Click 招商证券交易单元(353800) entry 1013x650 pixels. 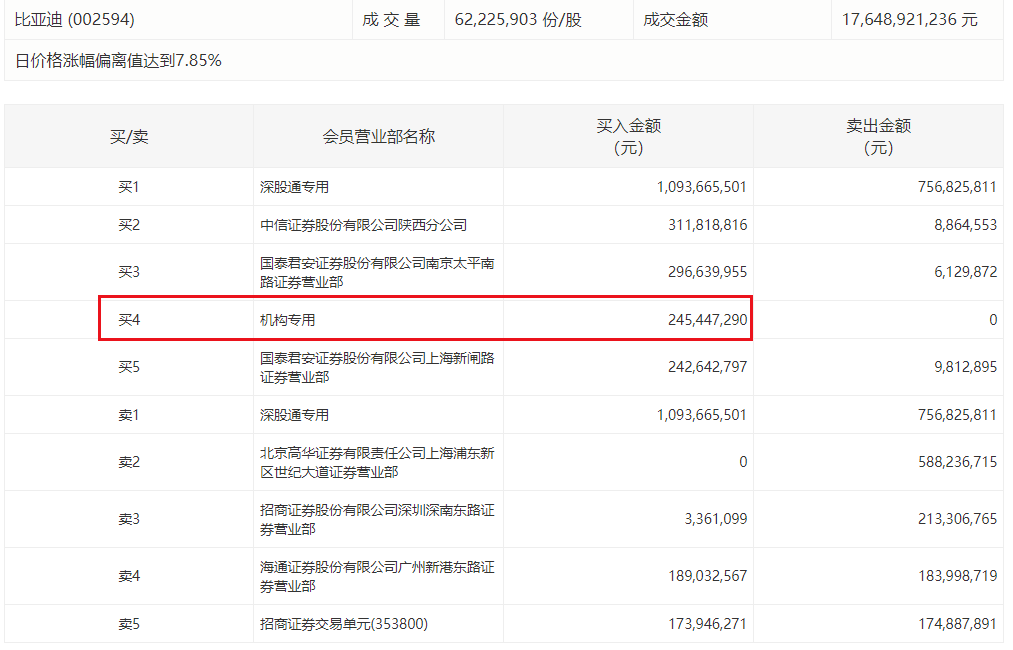pyautogui.click(x=344, y=624)
